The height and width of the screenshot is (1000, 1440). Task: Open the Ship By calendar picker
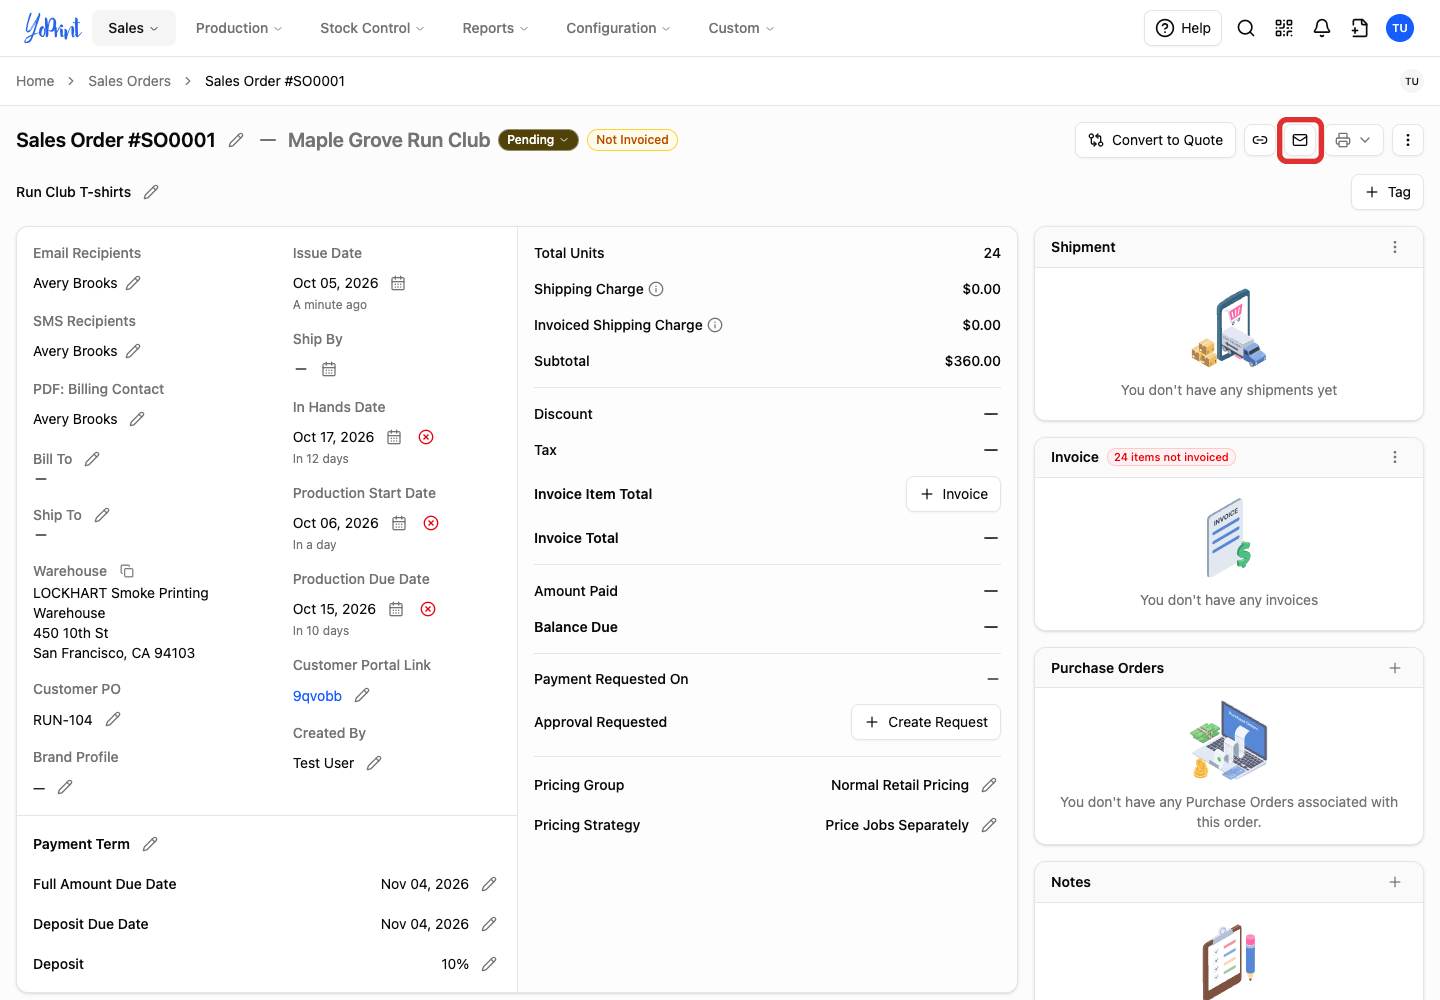pos(329,369)
